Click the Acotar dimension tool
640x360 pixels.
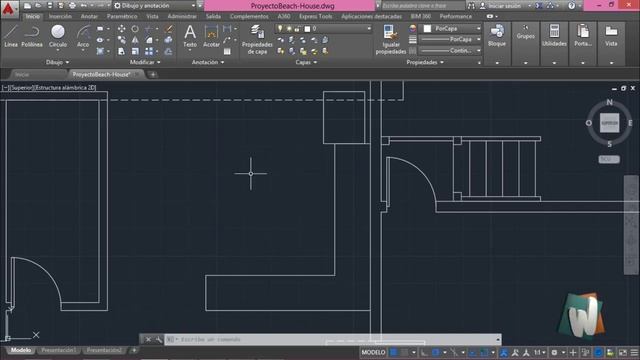pos(211,36)
